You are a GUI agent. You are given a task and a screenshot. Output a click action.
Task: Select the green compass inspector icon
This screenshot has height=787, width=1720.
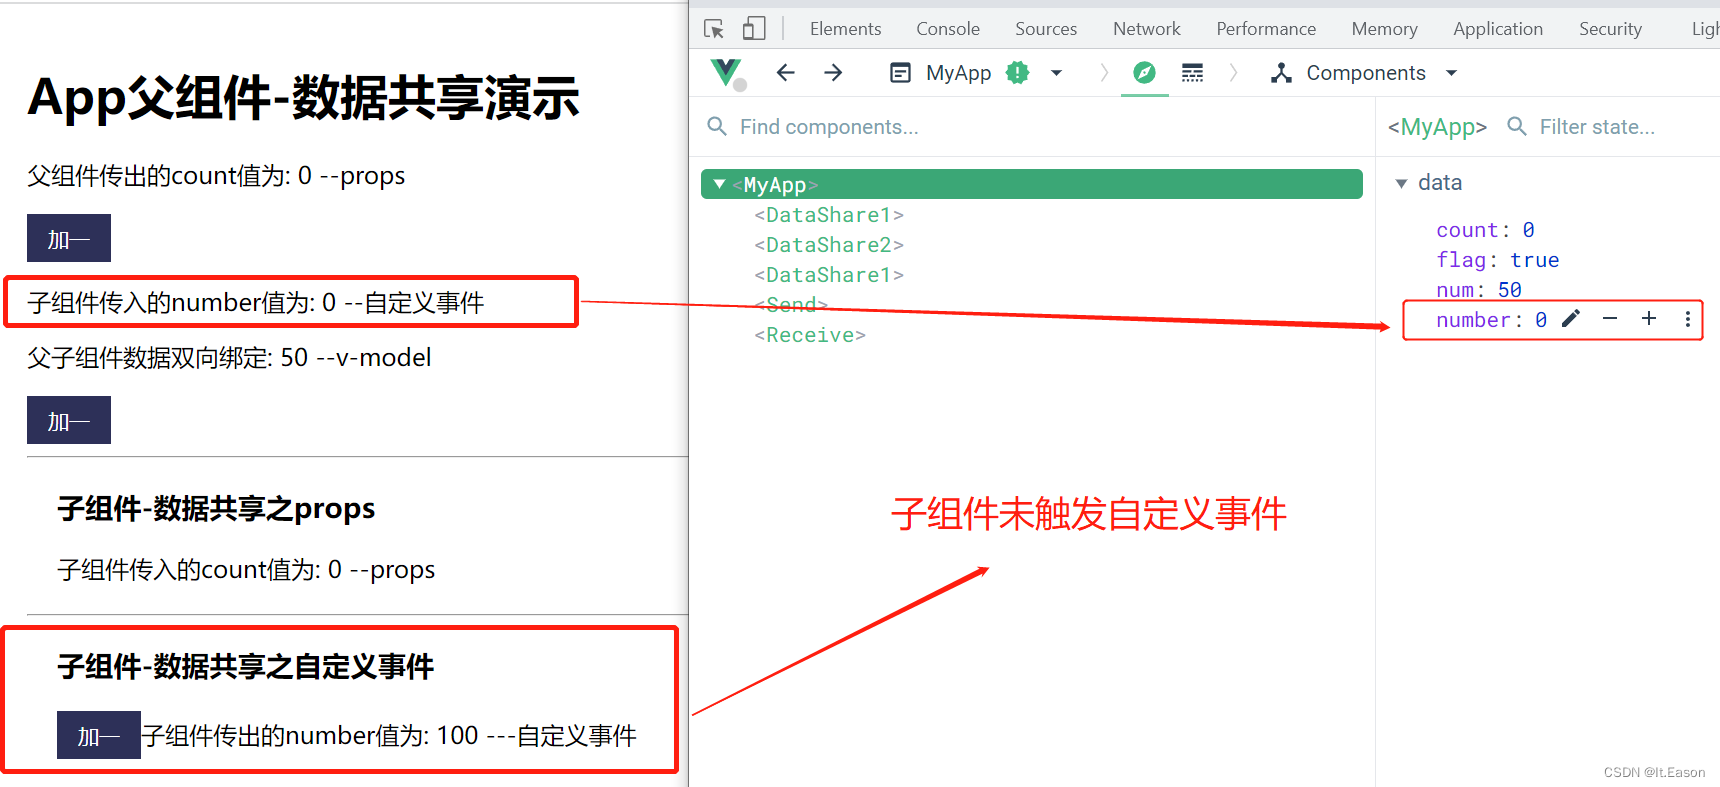click(1144, 72)
